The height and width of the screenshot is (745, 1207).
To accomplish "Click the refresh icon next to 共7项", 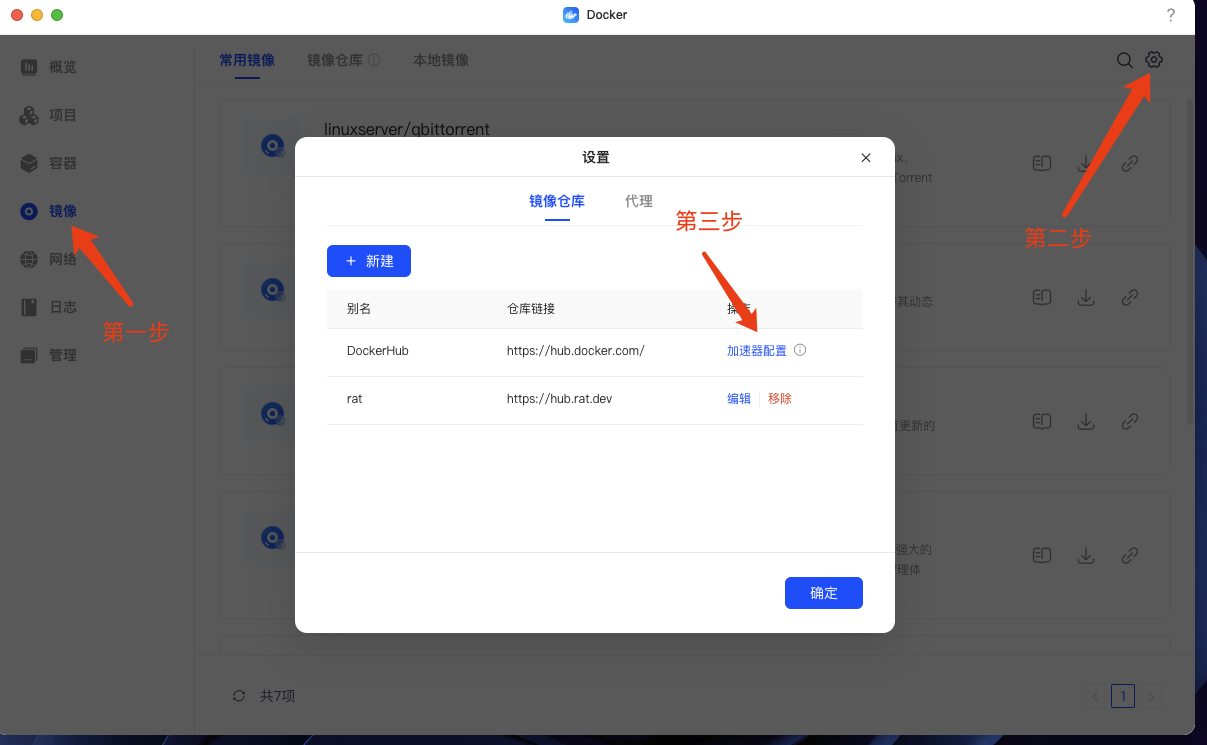I will (239, 696).
